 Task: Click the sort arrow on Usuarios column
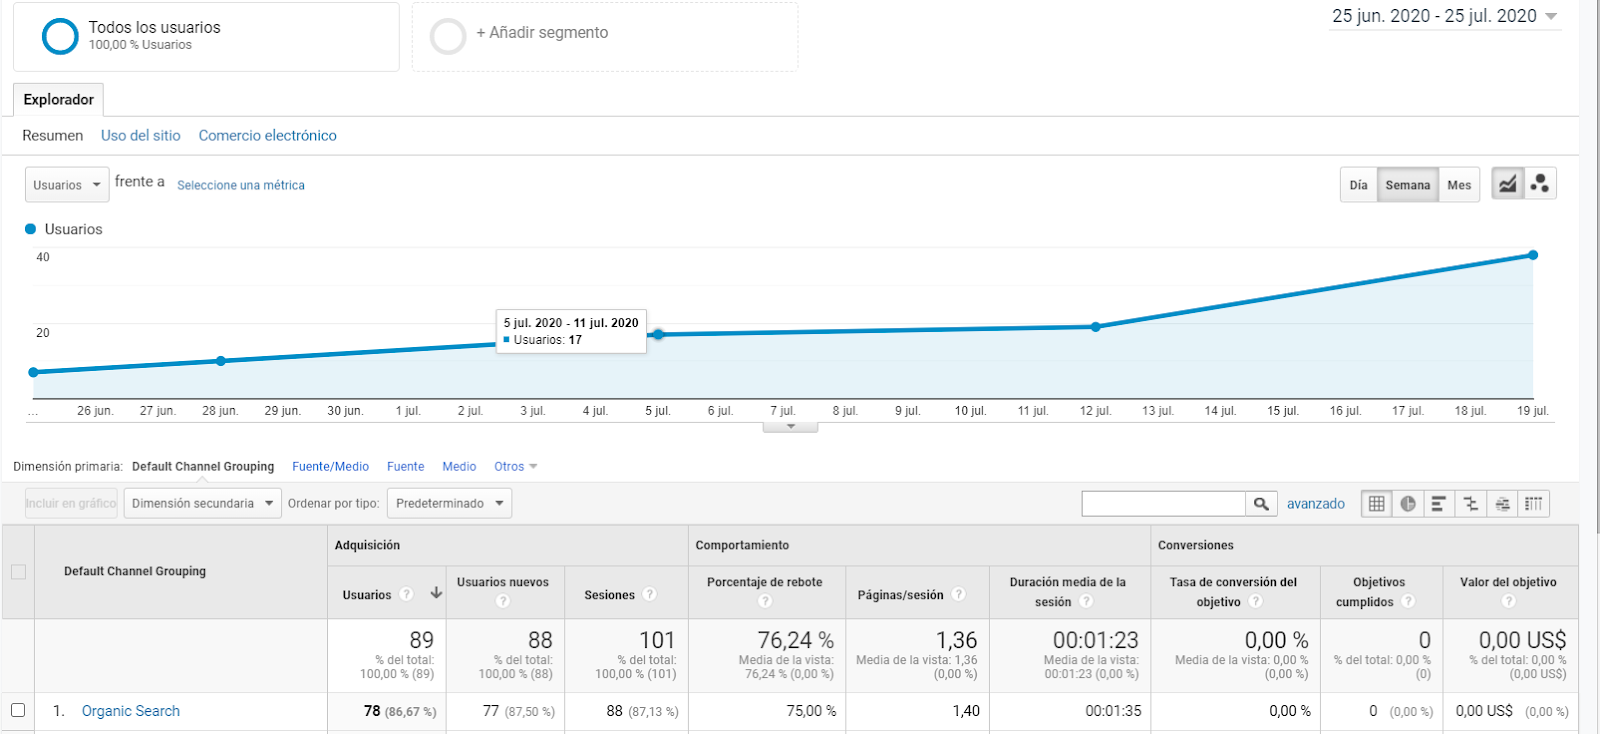436,593
